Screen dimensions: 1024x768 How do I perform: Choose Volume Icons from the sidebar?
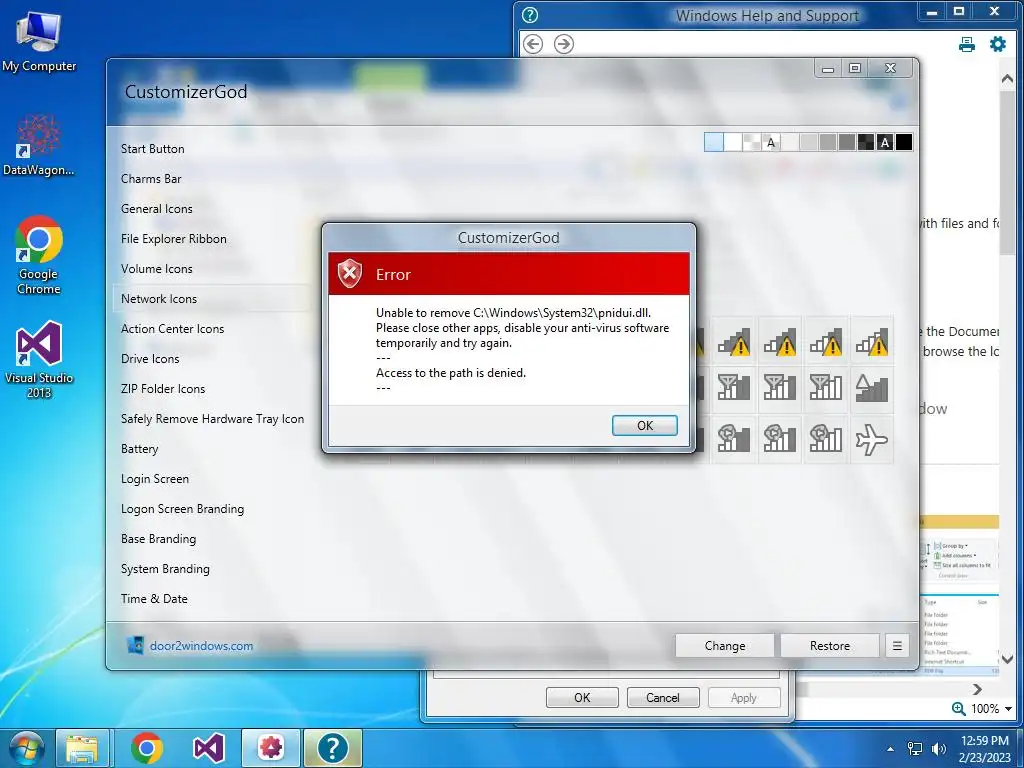pyautogui.click(x=157, y=269)
